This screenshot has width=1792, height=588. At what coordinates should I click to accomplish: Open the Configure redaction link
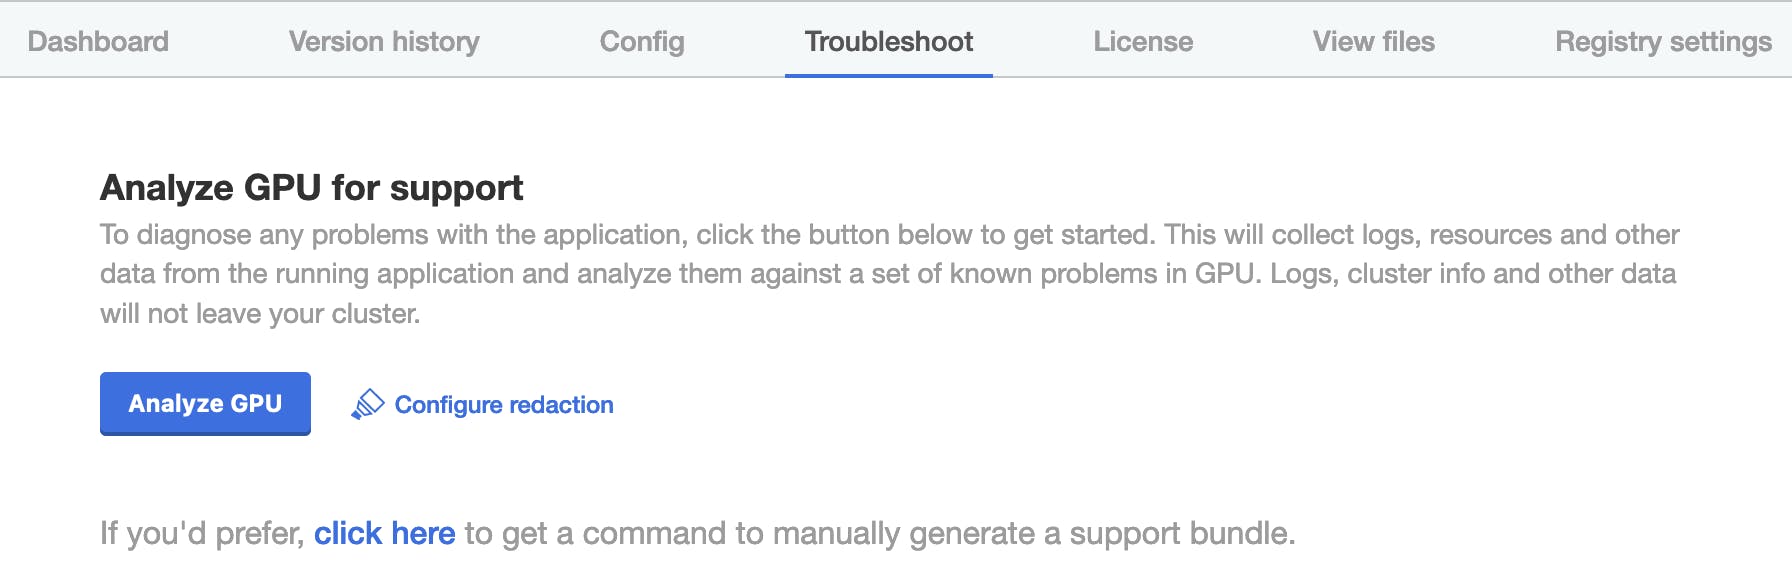coord(504,405)
